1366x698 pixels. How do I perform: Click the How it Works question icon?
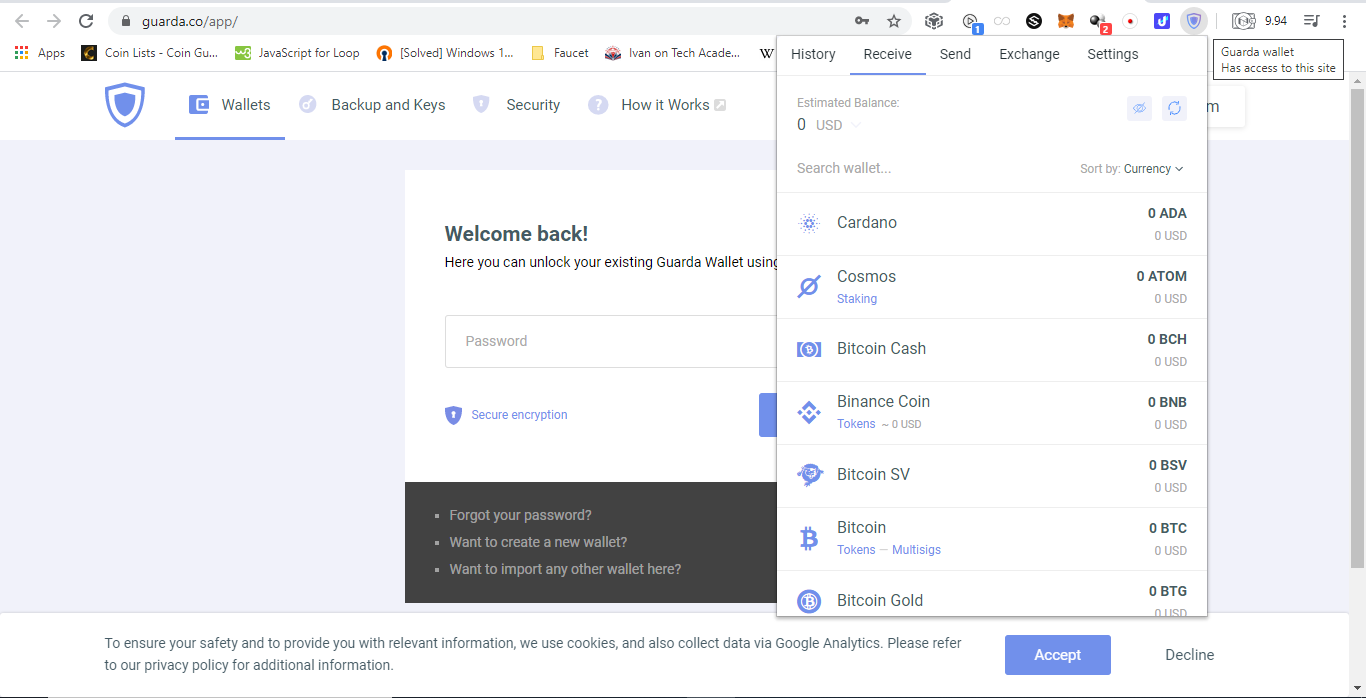598,105
